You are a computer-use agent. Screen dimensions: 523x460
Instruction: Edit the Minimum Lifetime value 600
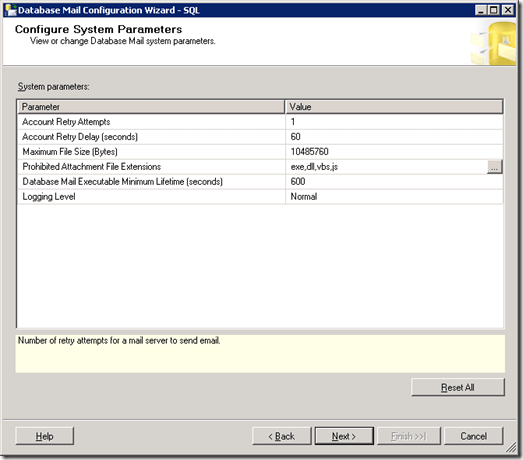(x=394, y=182)
